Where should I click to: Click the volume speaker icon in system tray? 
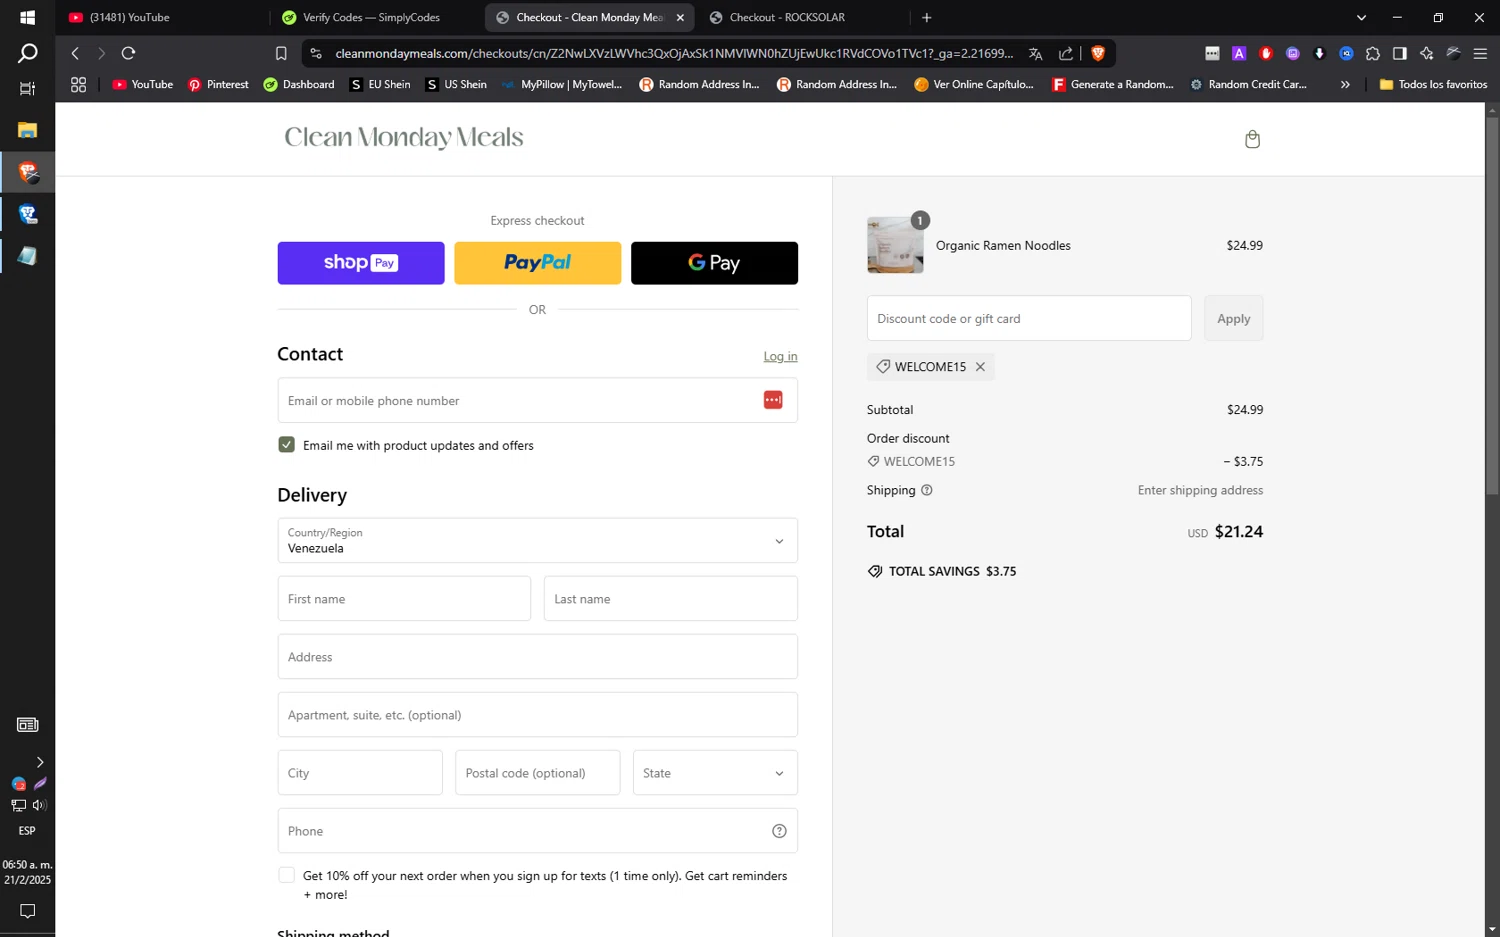tap(39, 805)
